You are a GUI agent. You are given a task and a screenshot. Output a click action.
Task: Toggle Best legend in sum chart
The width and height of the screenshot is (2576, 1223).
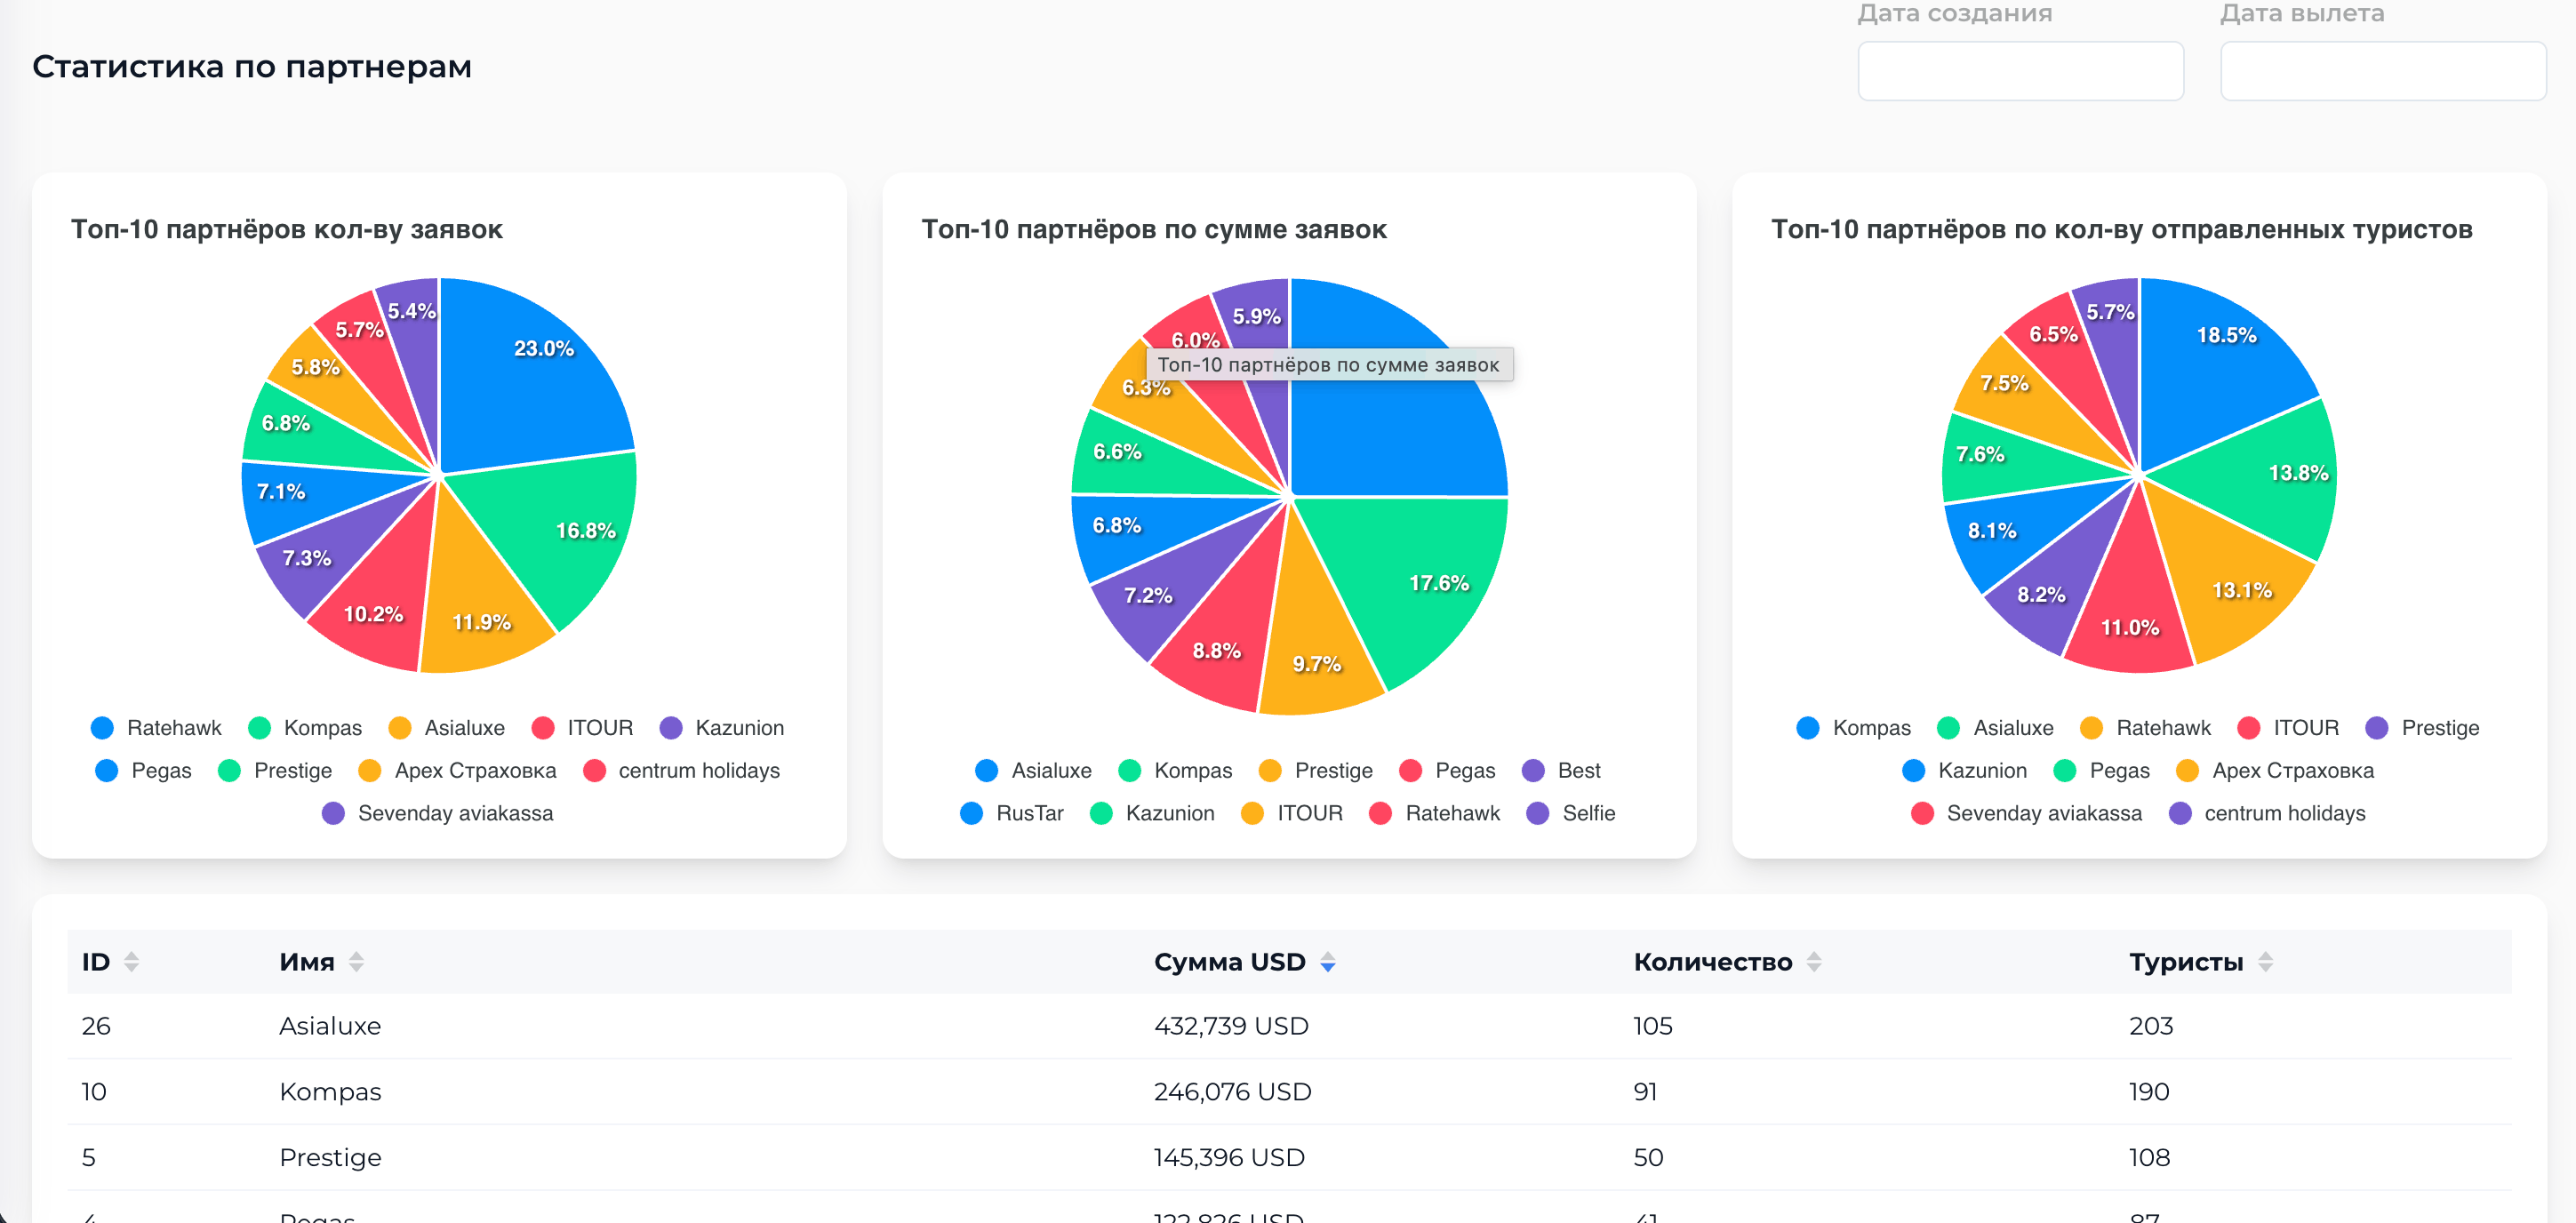tap(1561, 771)
